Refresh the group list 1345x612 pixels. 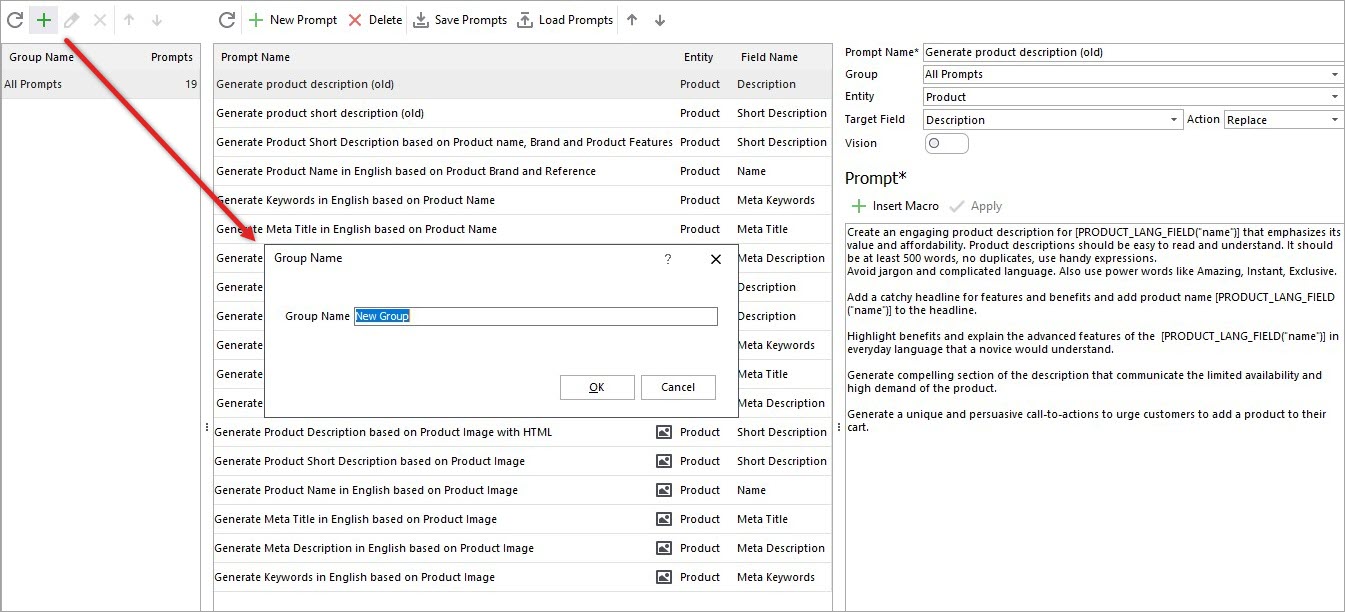(14, 19)
